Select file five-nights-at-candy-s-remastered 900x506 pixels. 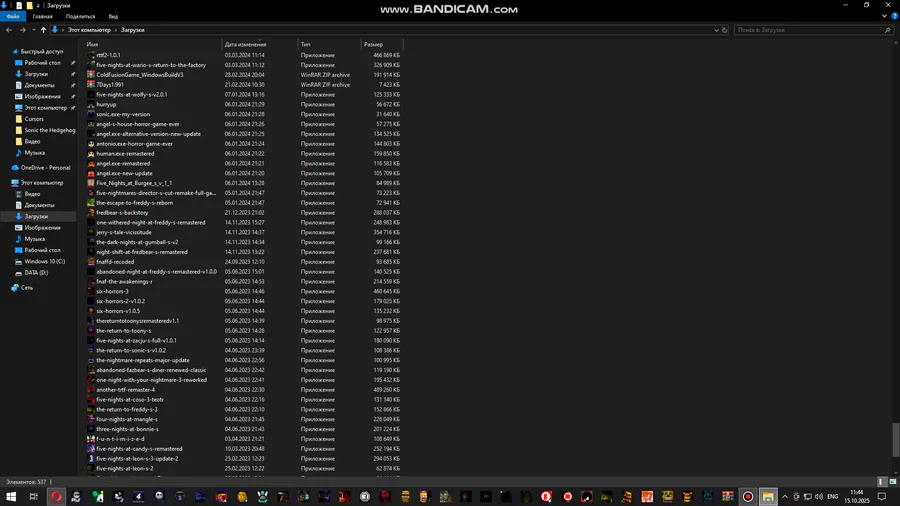[139, 449]
